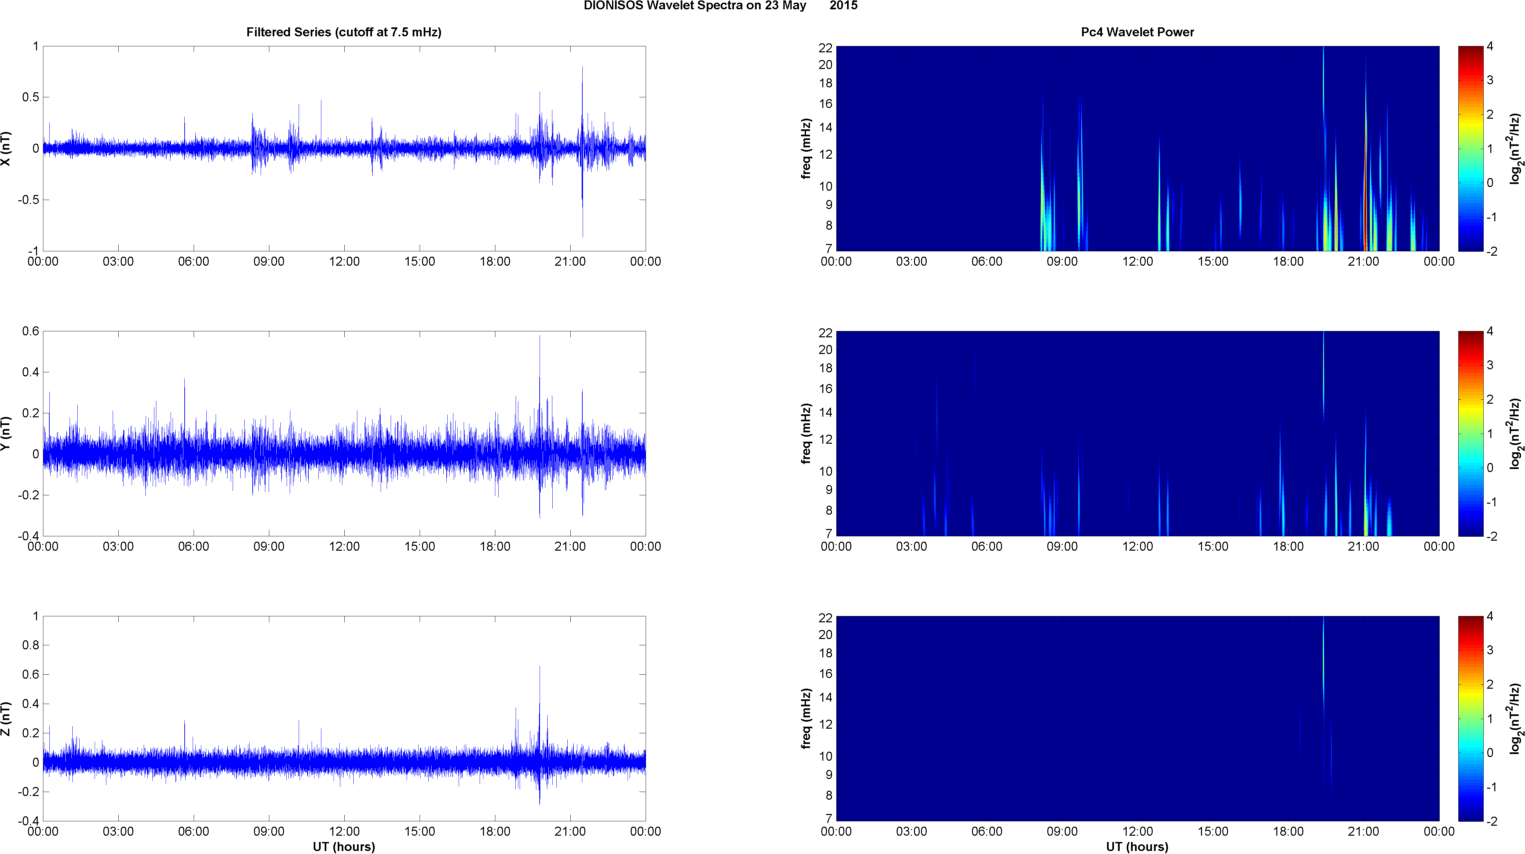Click the 'Z (nT)' axis label

click(x=7, y=718)
